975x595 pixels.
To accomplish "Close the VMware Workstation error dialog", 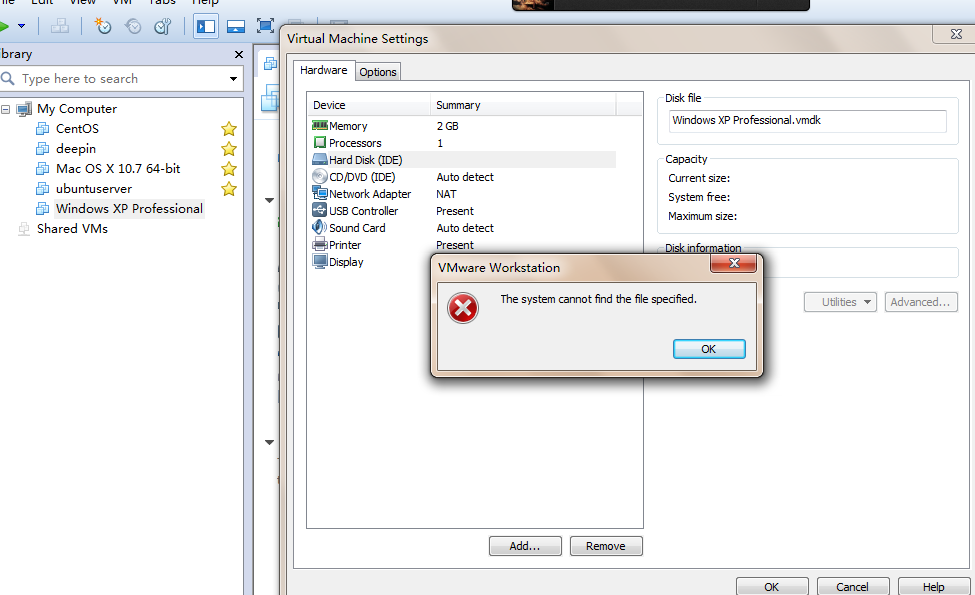I will pyautogui.click(x=734, y=263).
